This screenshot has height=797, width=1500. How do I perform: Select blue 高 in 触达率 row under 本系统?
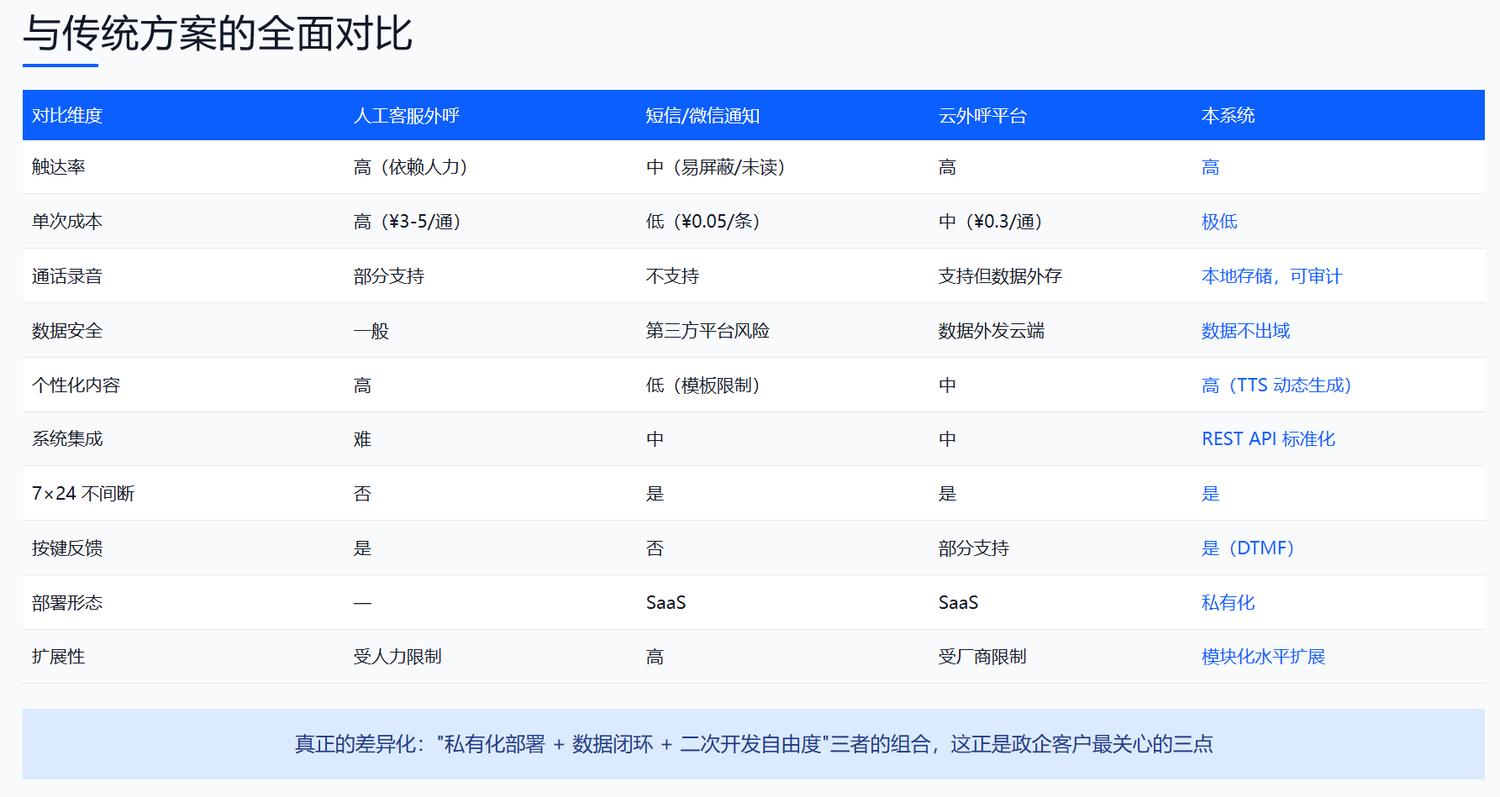pyautogui.click(x=1210, y=167)
